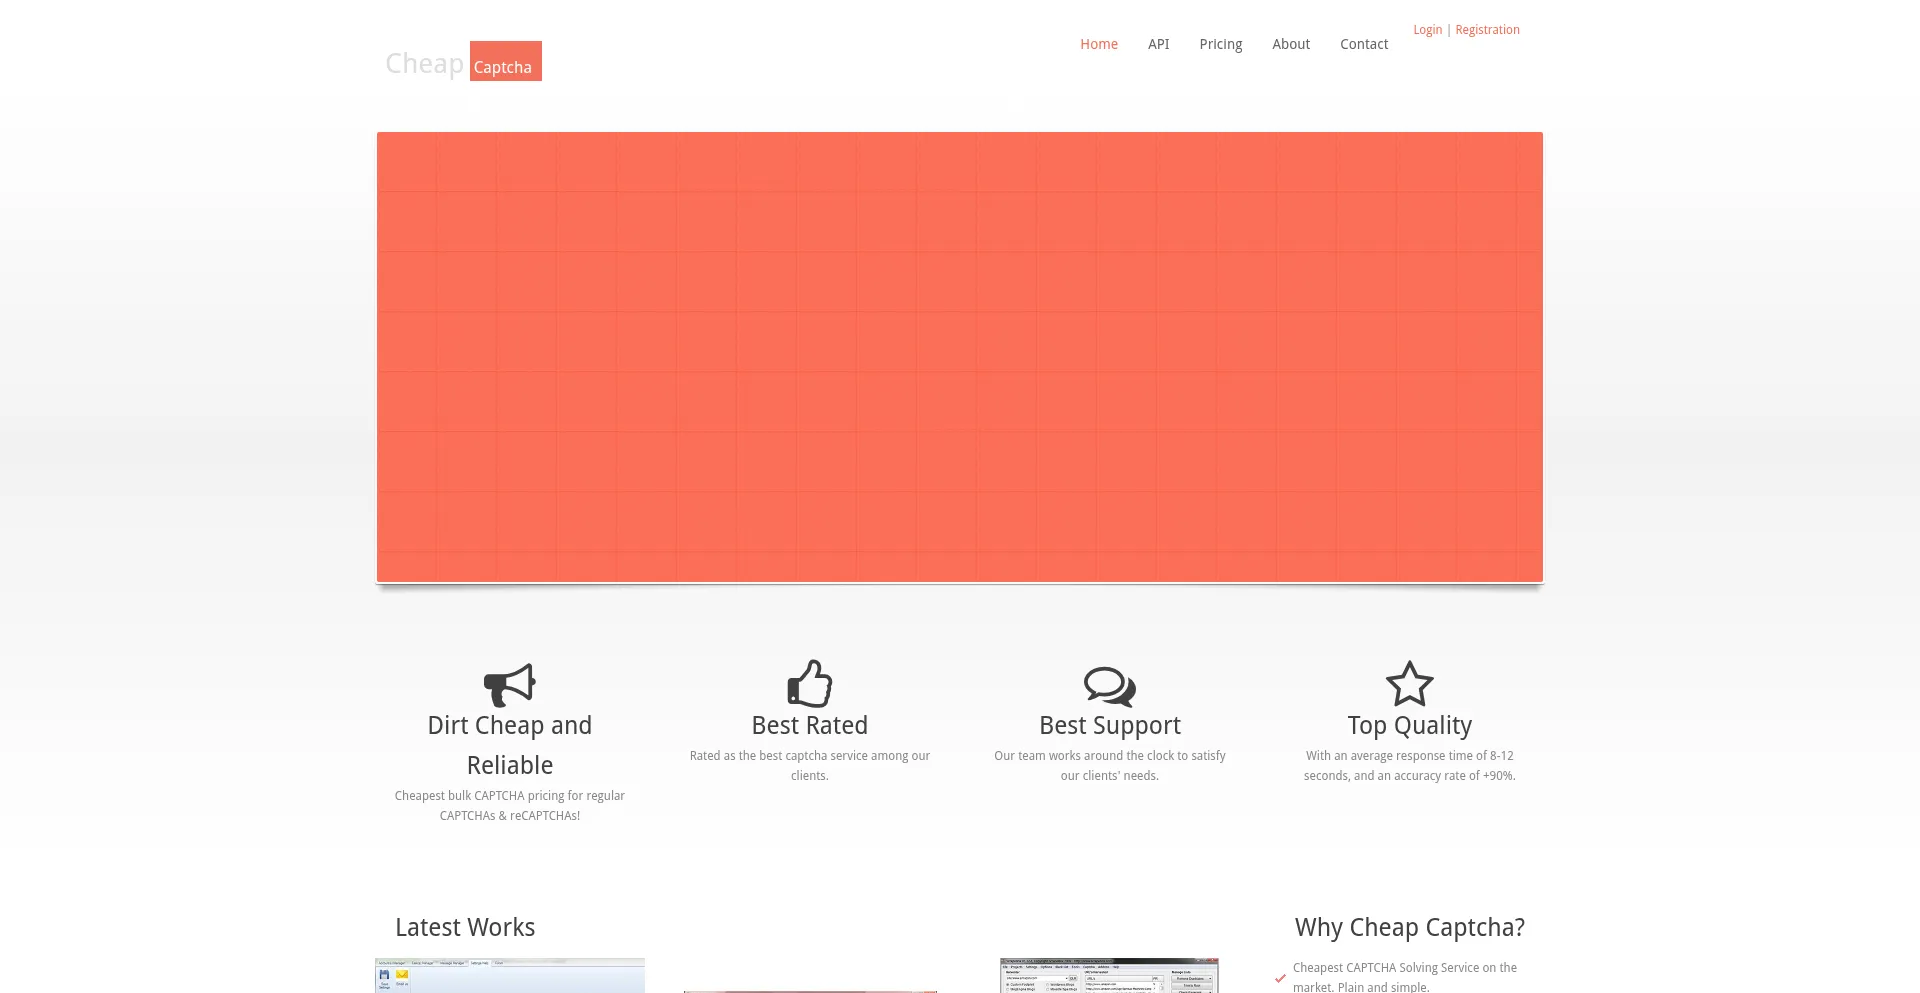1920x993 pixels.
Task: Click the large coral hero banner
Action: tap(959, 357)
